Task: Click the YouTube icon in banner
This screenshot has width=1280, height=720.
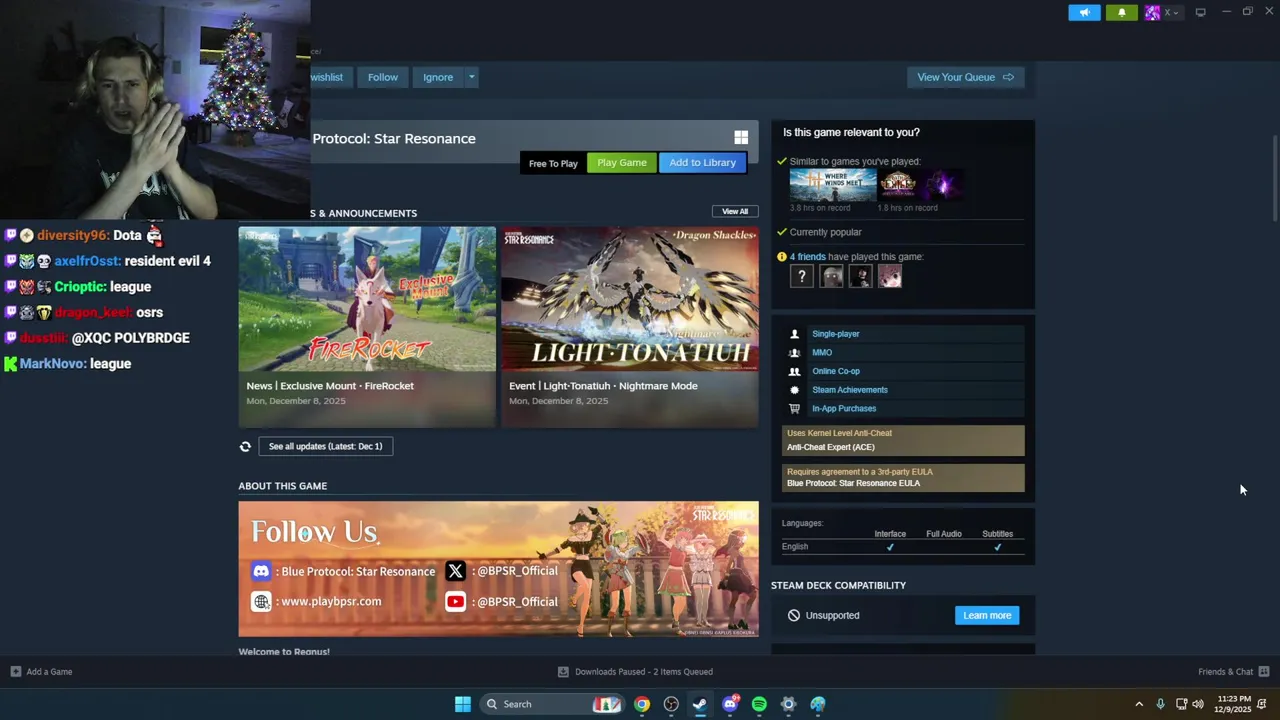Action: [455, 601]
